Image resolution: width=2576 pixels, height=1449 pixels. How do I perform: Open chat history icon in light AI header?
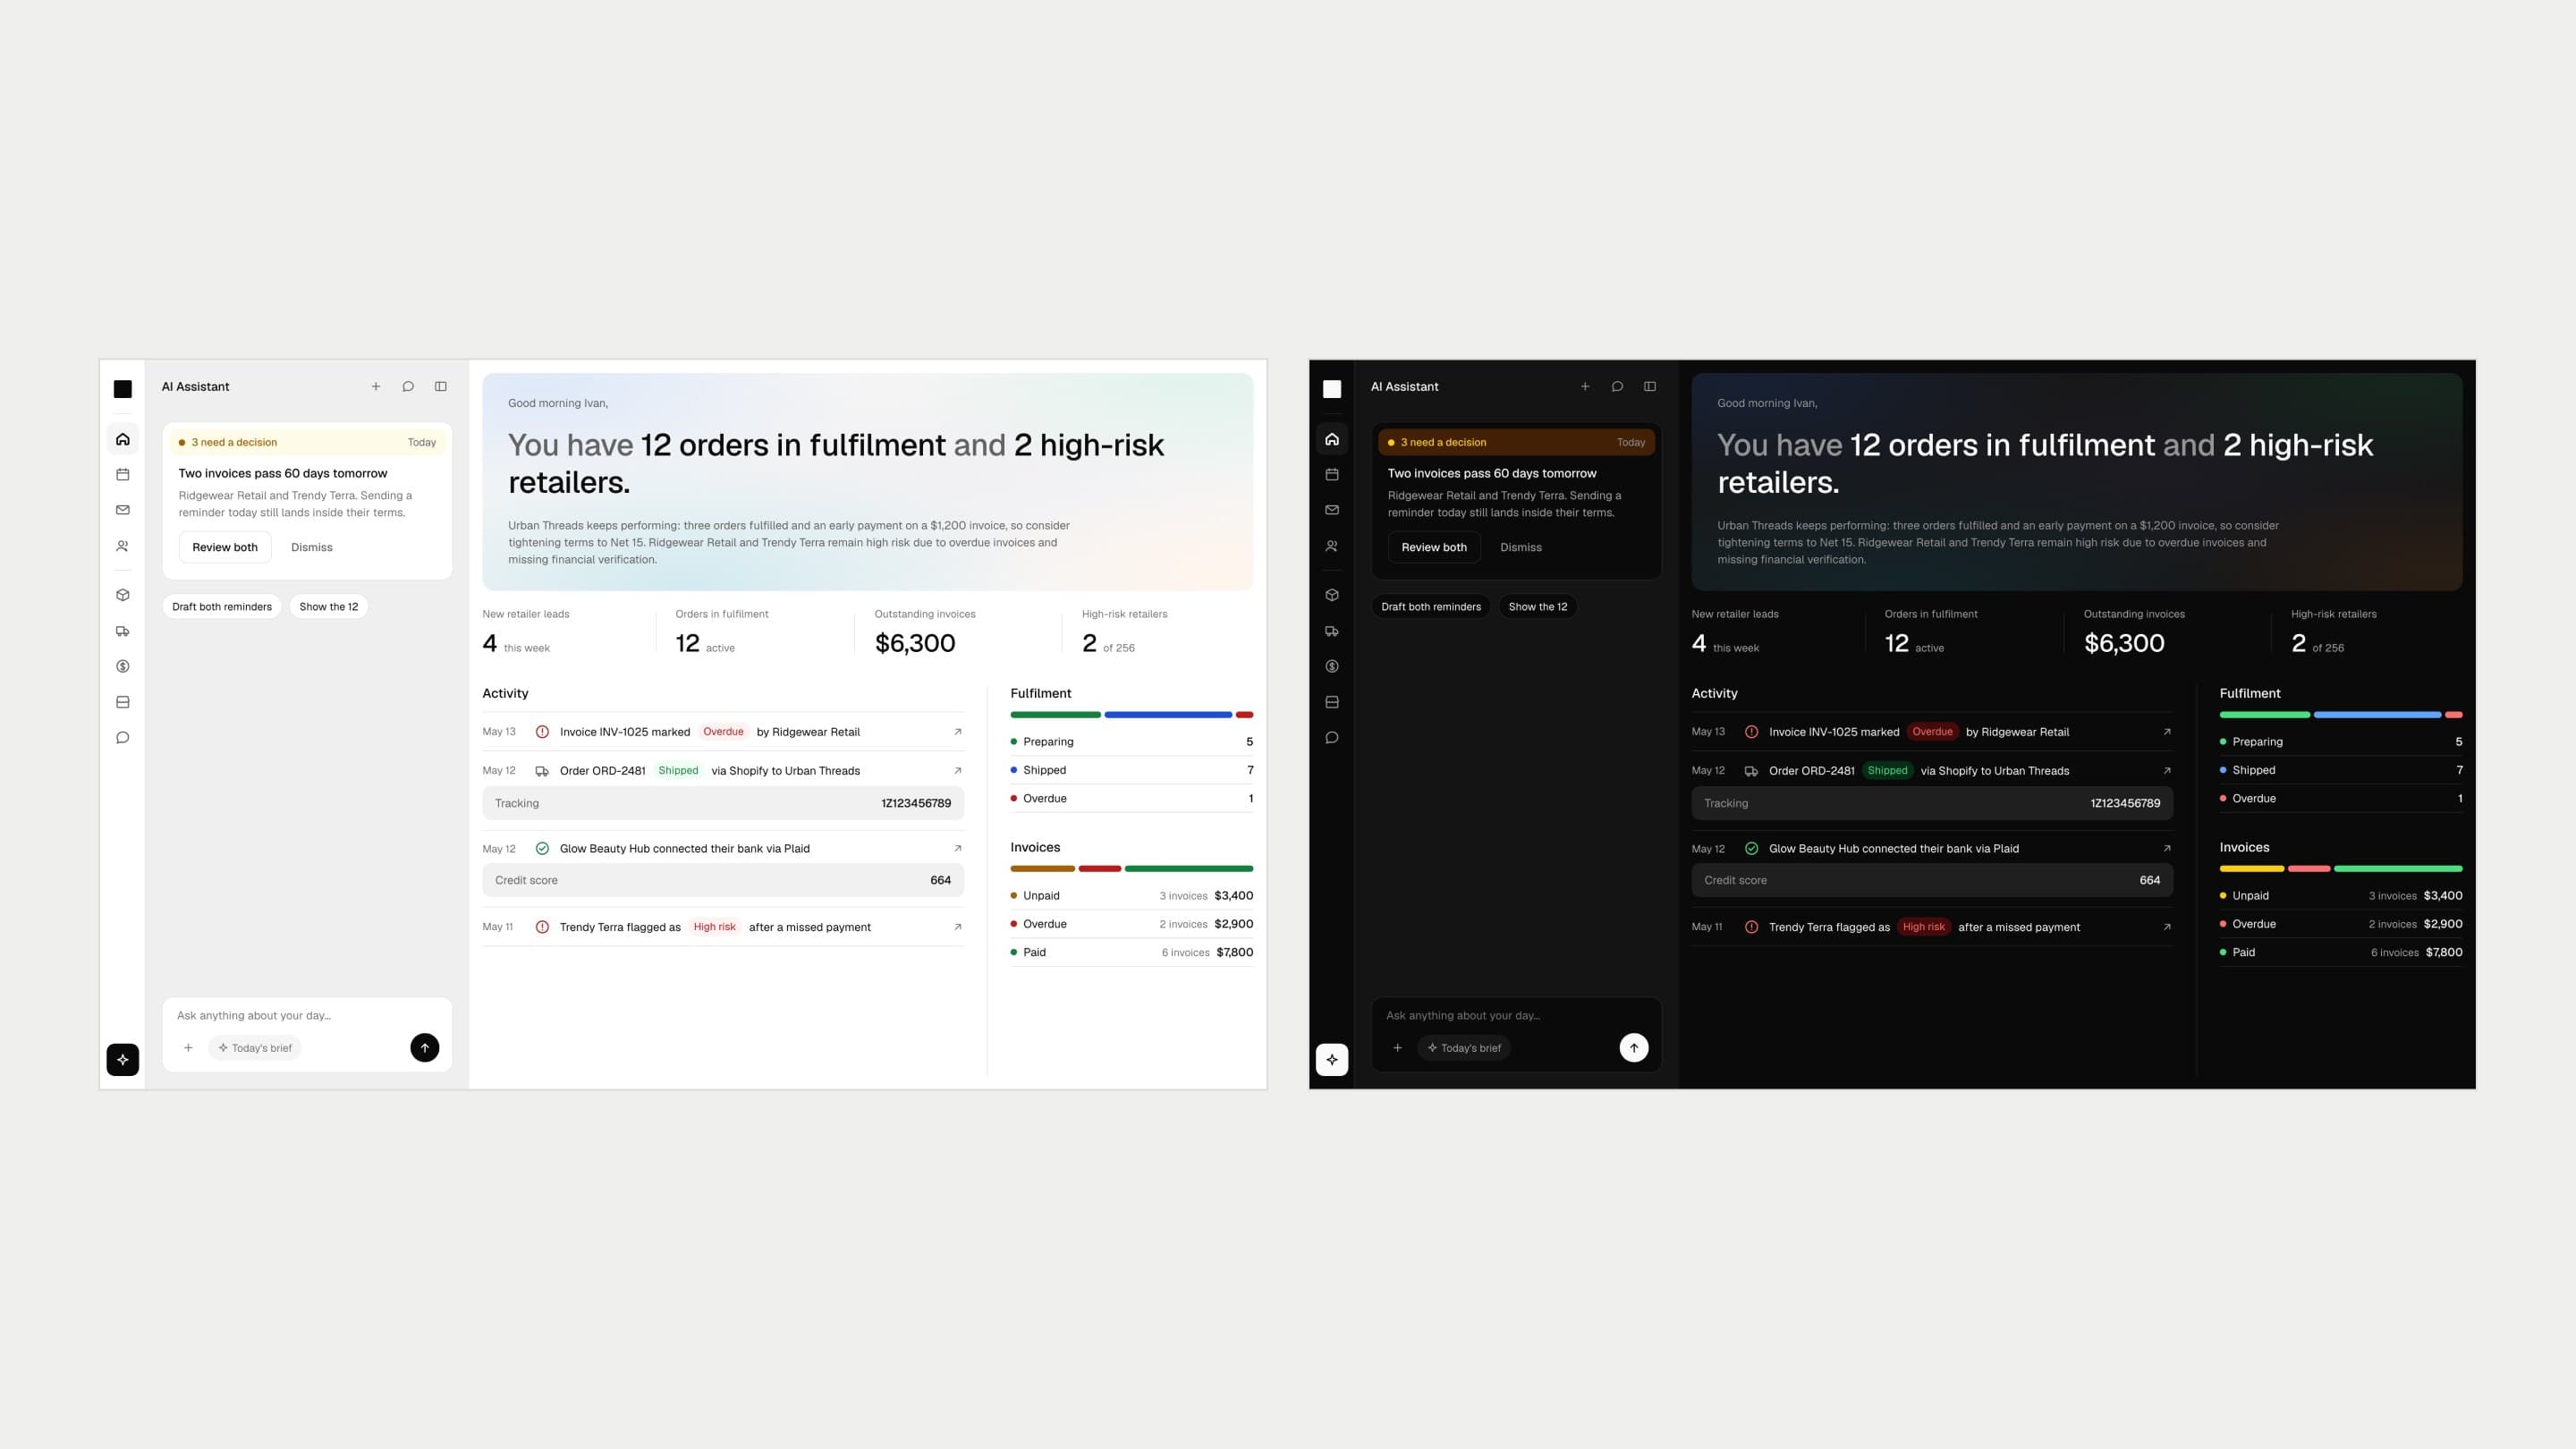pyautogui.click(x=408, y=386)
